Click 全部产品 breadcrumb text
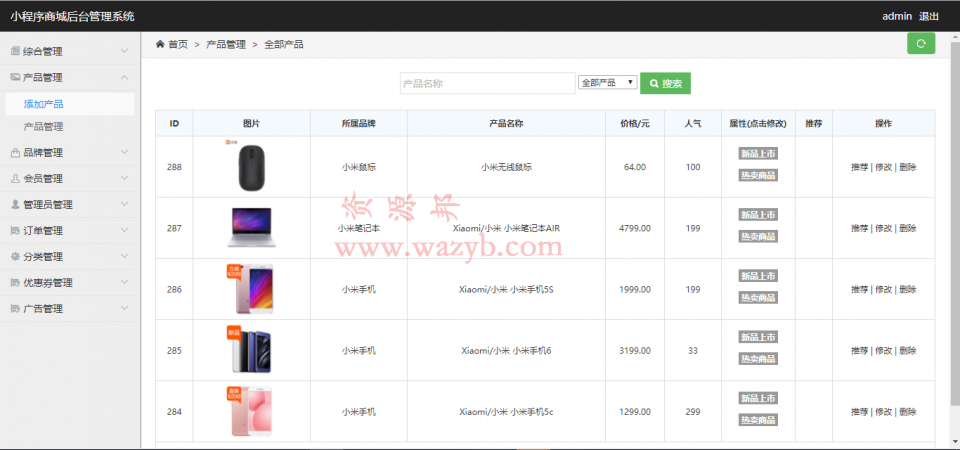The image size is (960, 450). 284,44
